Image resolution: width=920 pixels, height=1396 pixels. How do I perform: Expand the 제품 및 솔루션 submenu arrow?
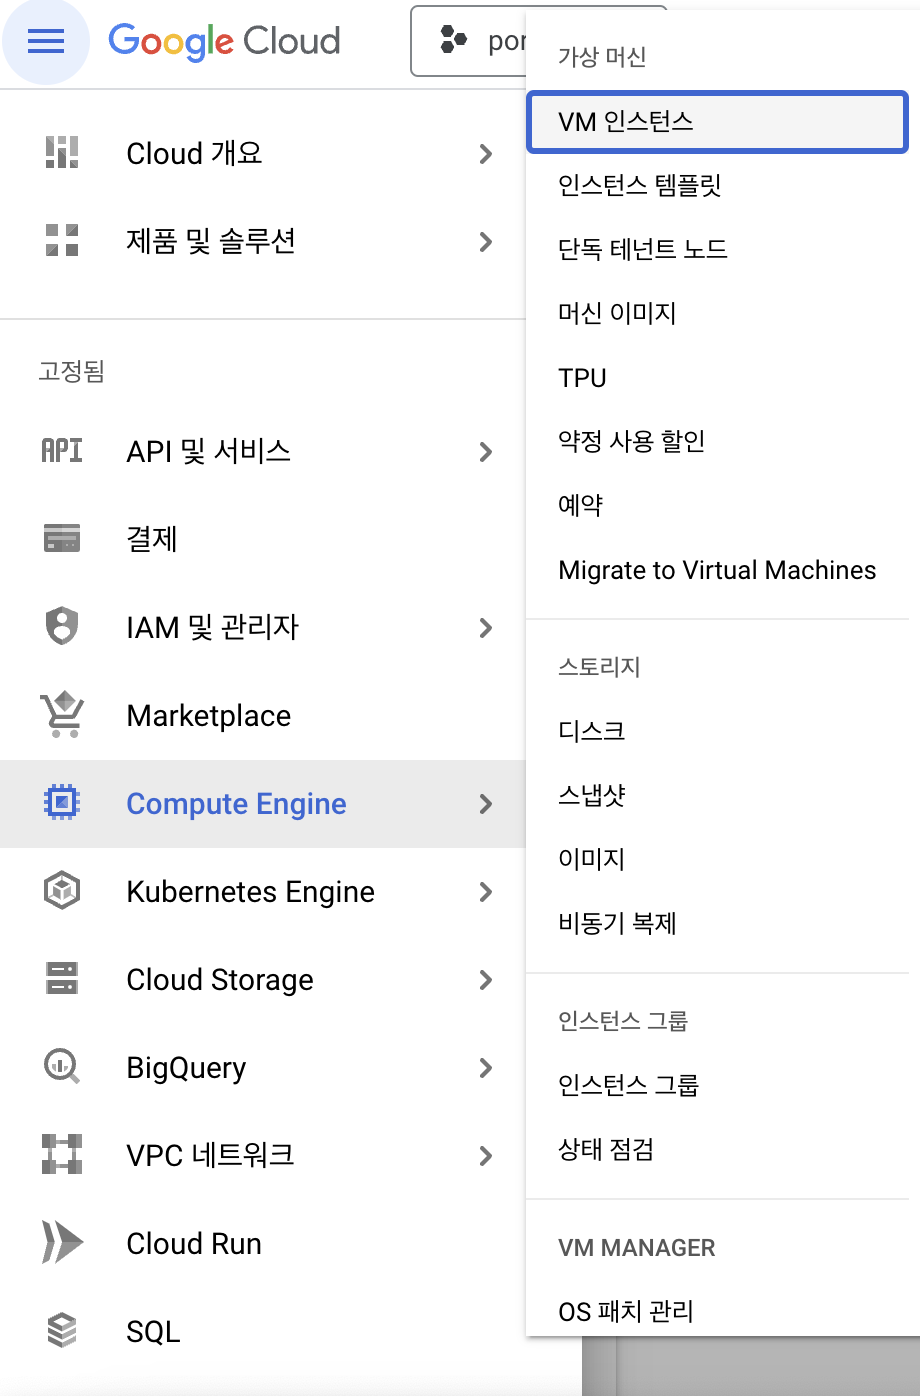(486, 242)
